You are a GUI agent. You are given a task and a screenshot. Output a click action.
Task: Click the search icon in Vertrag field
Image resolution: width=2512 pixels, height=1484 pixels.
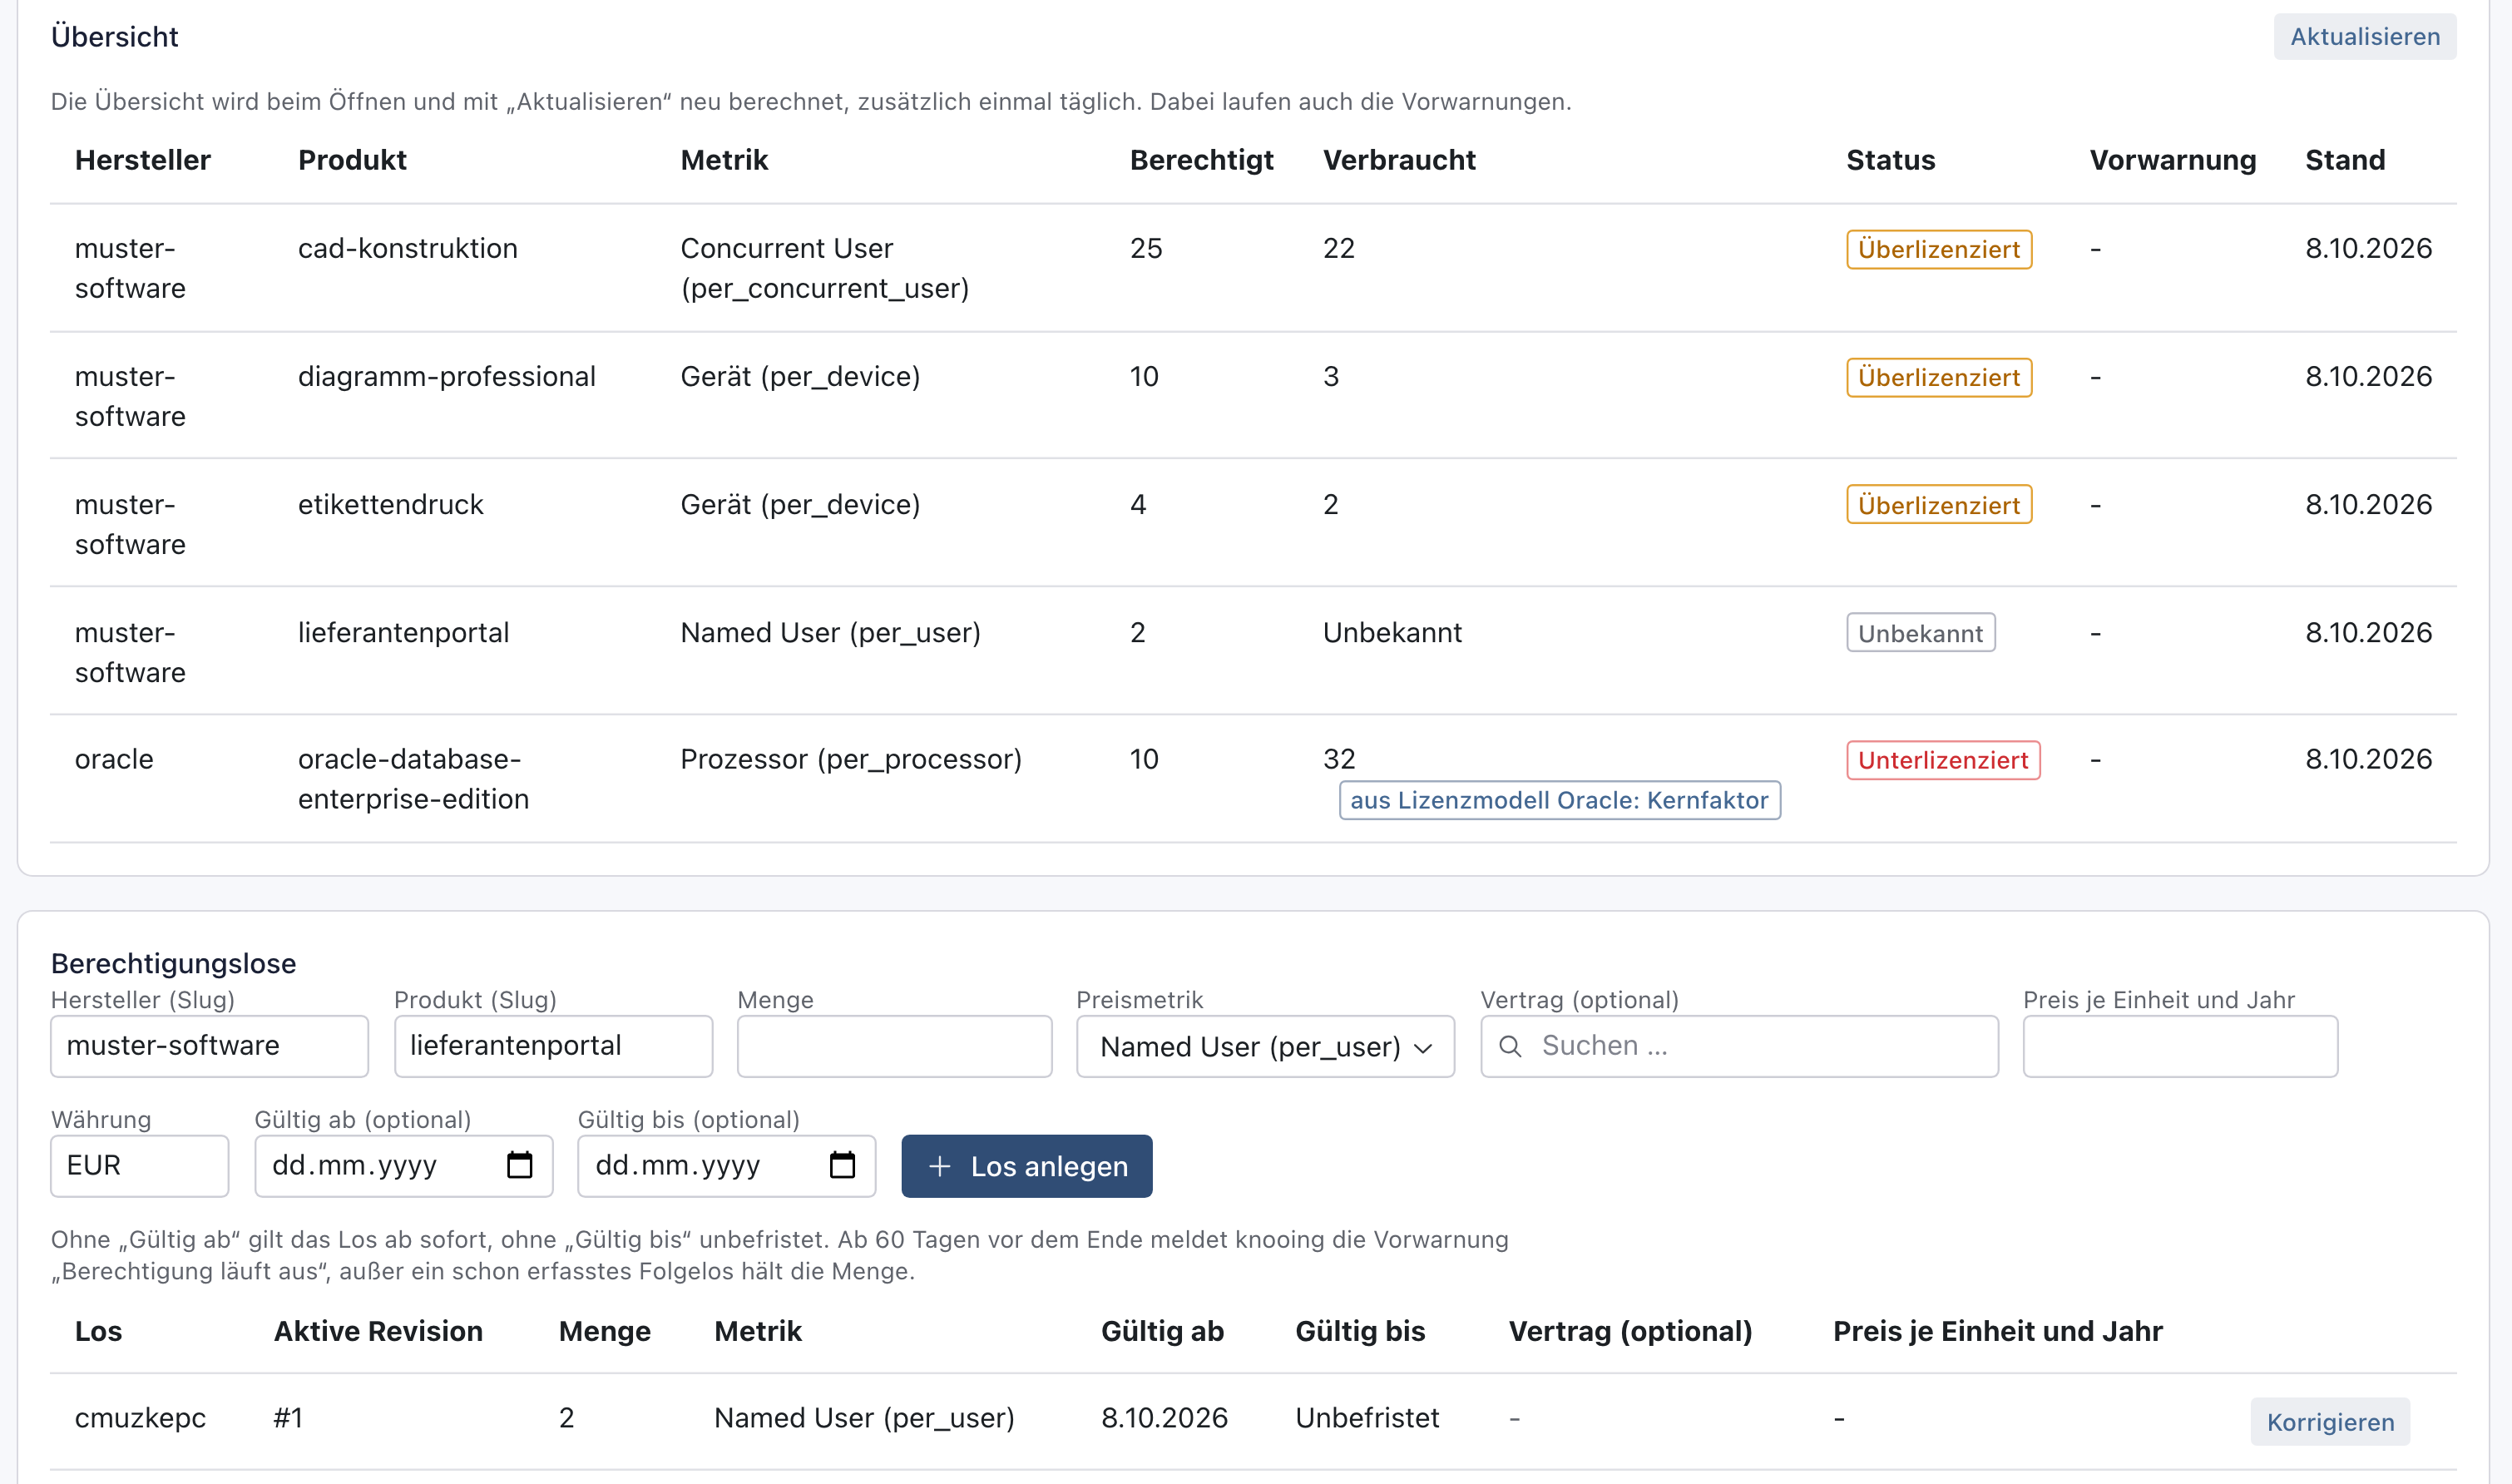click(1510, 1046)
